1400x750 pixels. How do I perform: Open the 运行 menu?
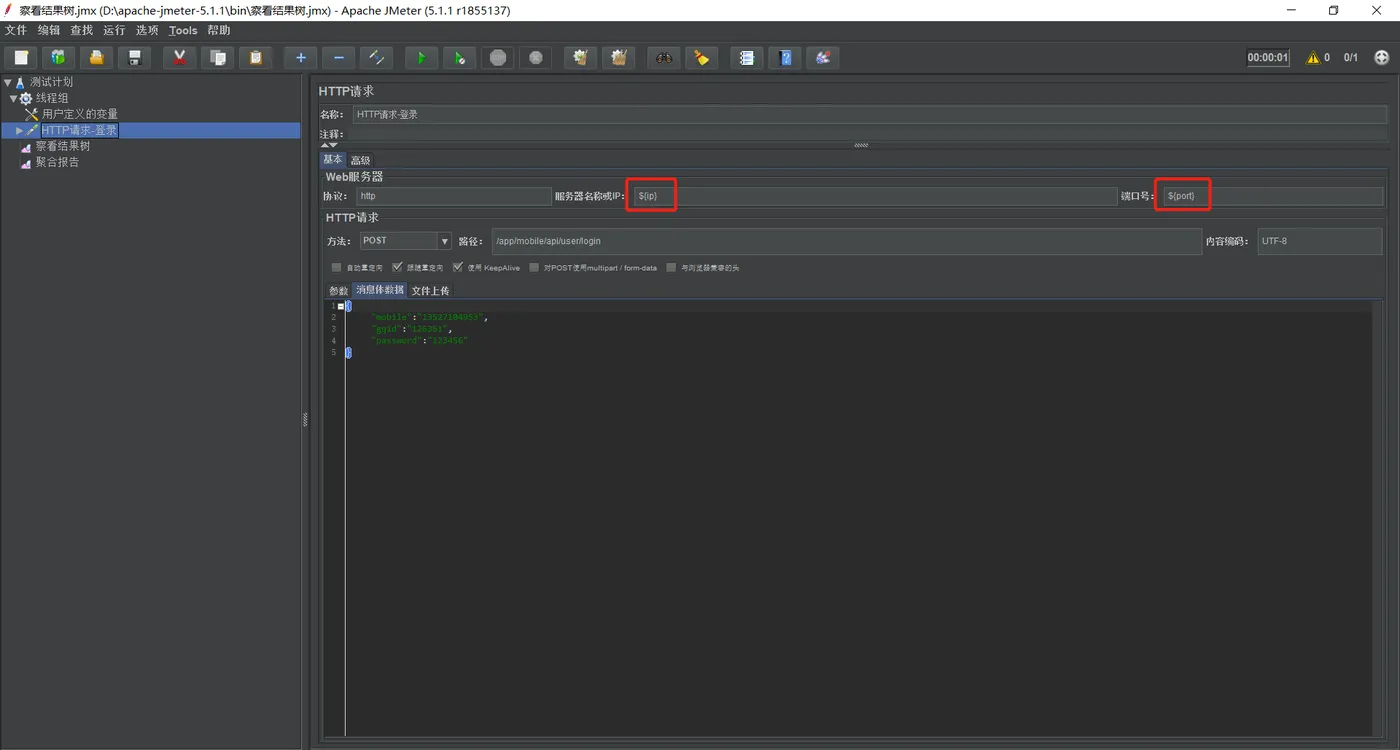tap(114, 30)
